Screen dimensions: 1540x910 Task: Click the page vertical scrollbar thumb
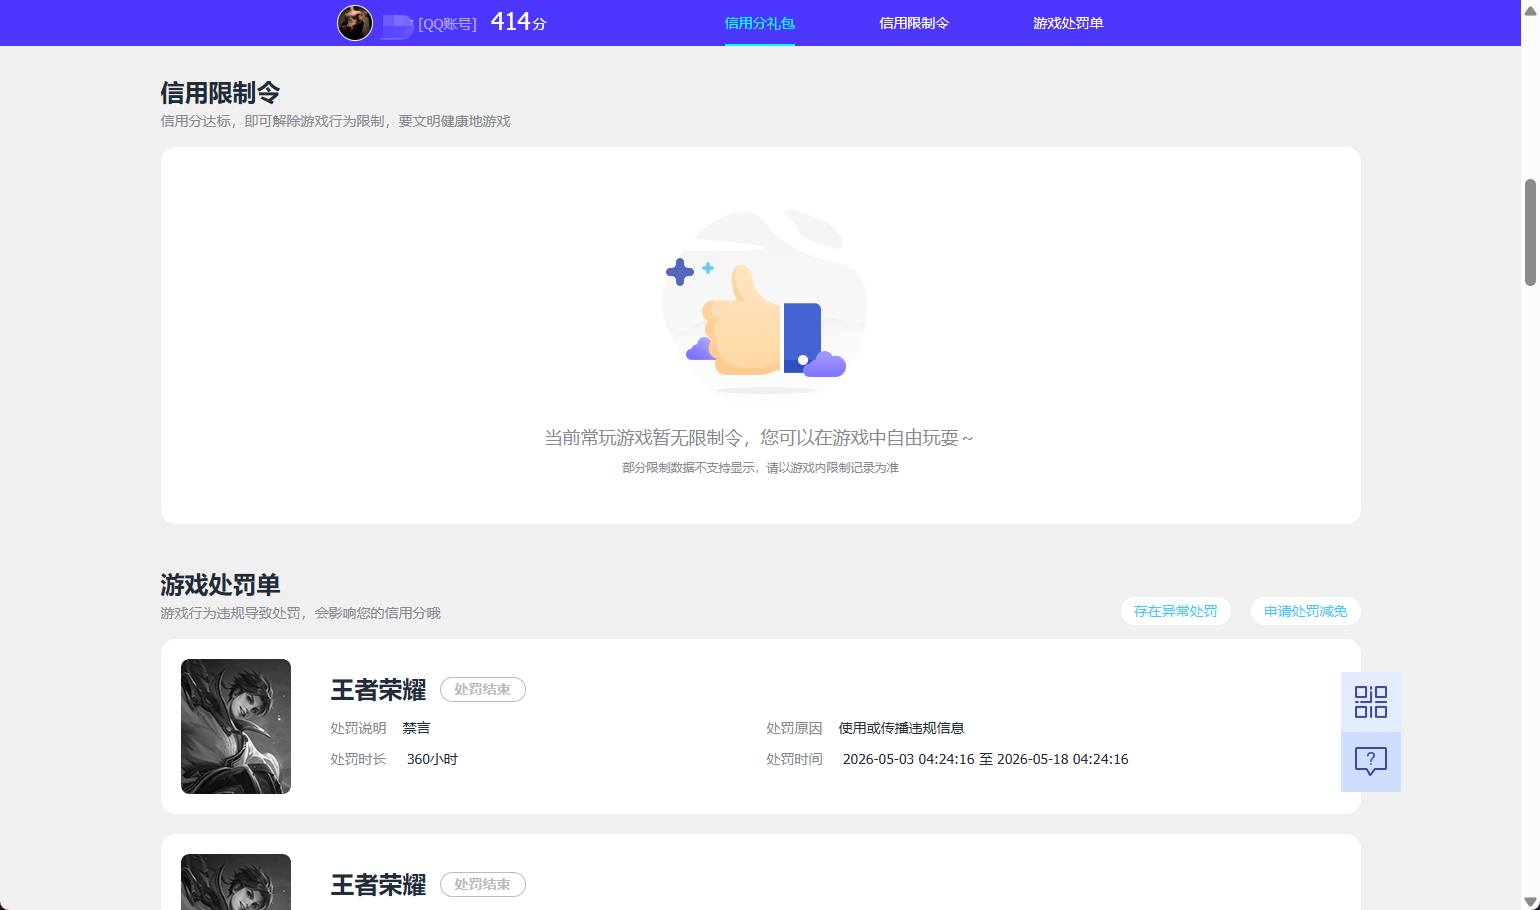tap(1530, 232)
